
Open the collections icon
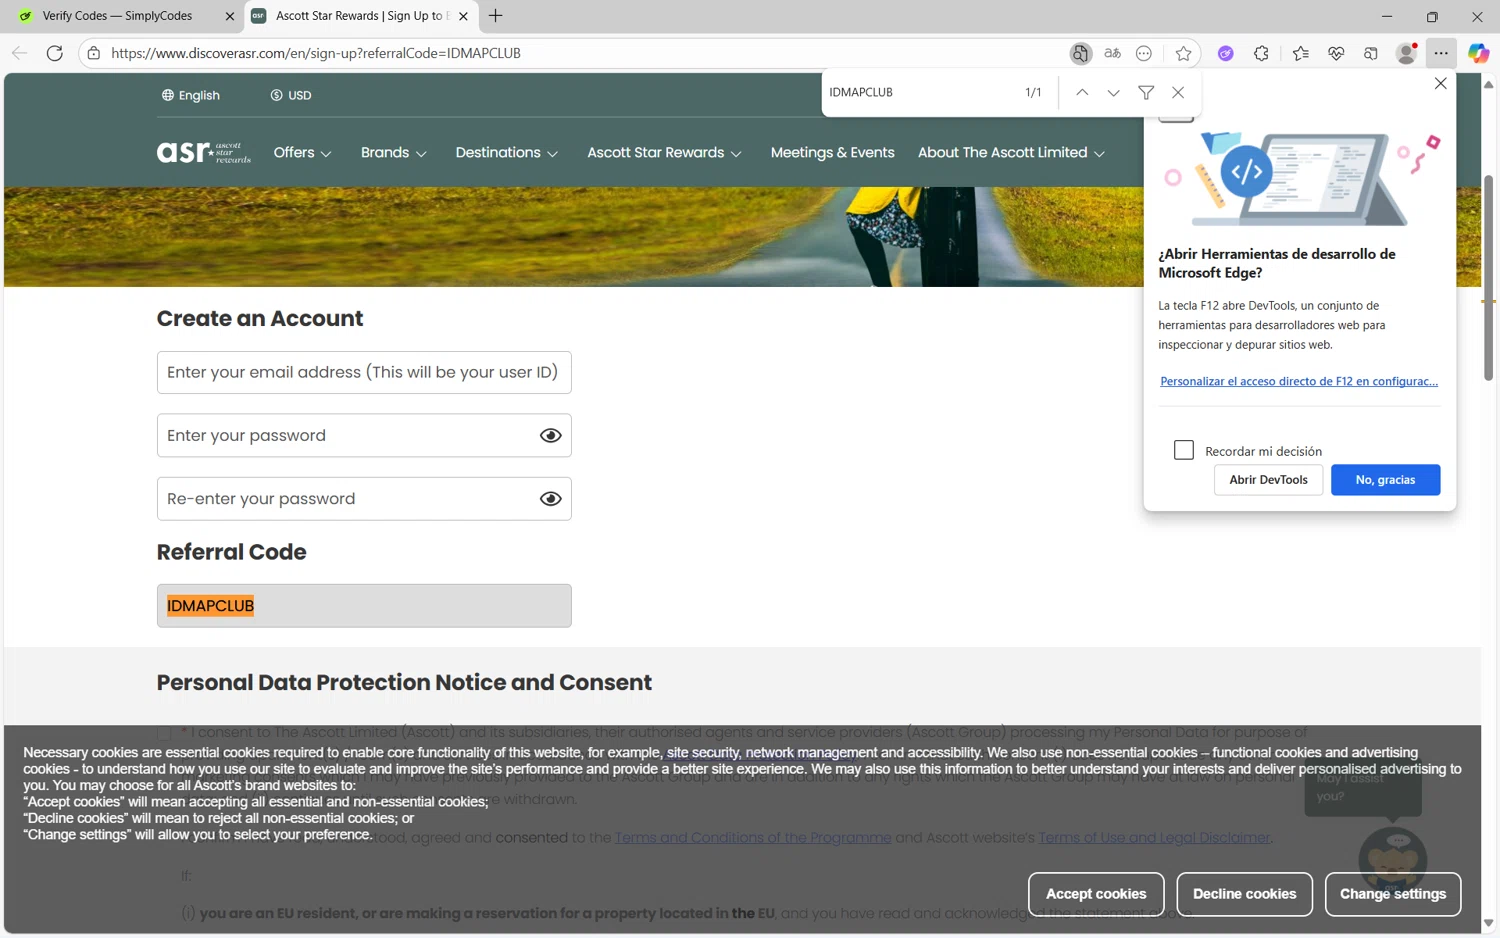click(x=1371, y=53)
